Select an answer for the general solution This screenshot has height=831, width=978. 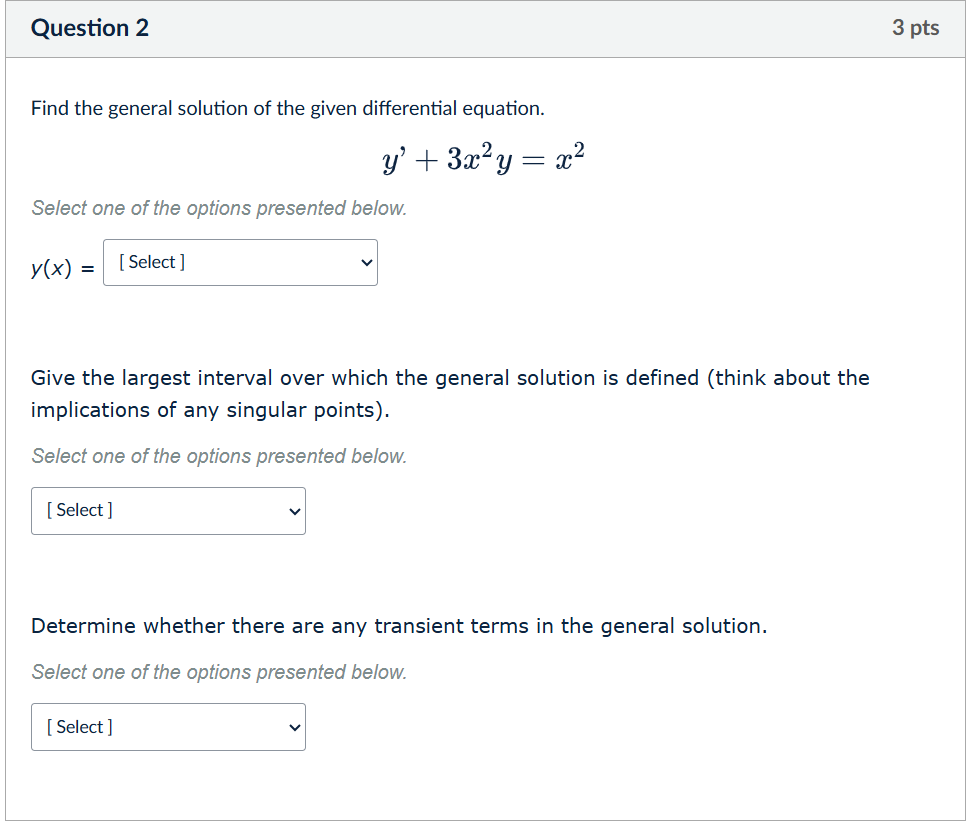pyautogui.click(x=240, y=262)
